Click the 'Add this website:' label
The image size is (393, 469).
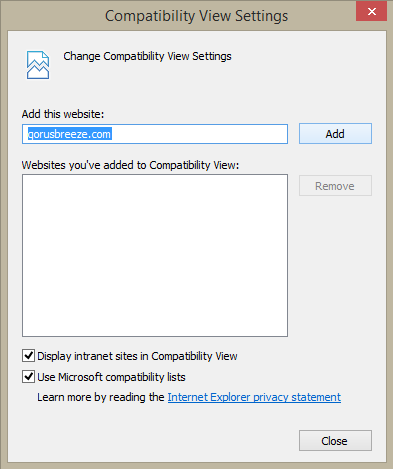point(63,114)
